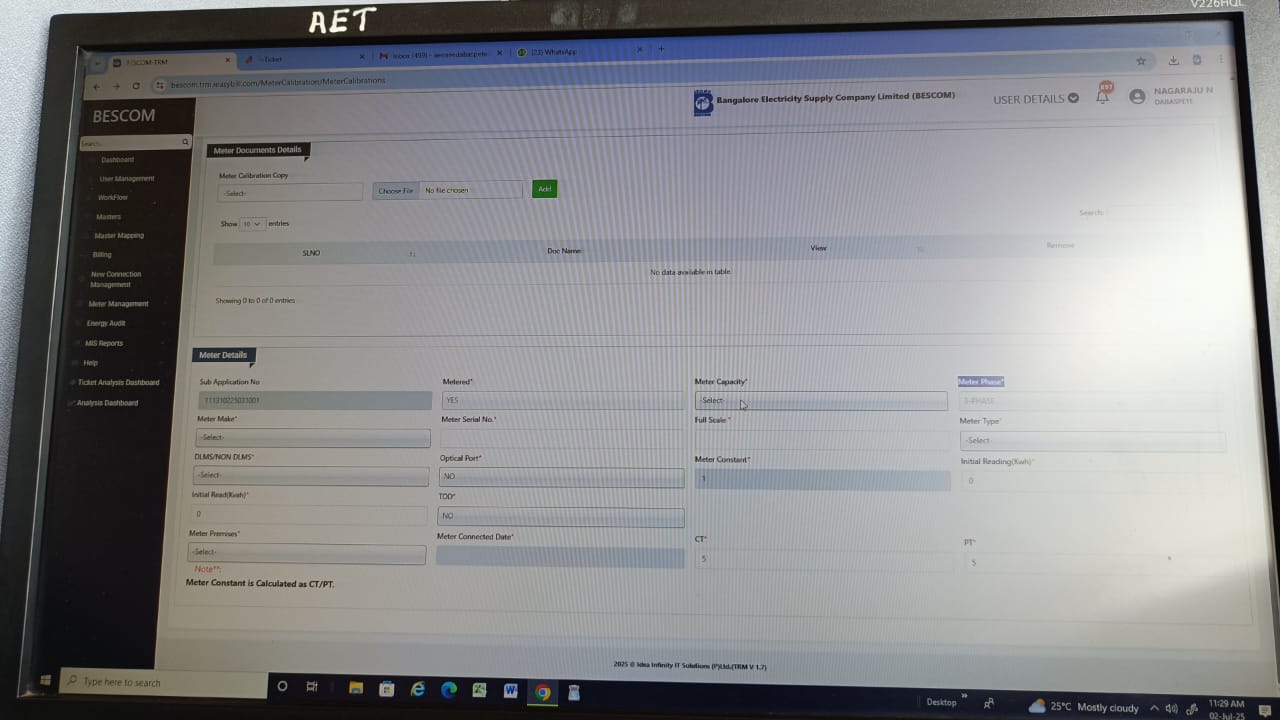Image resolution: width=1280 pixels, height=720 pixels.
Task: Open Meter Calibration Copy select dropdown
Action: 290,192
